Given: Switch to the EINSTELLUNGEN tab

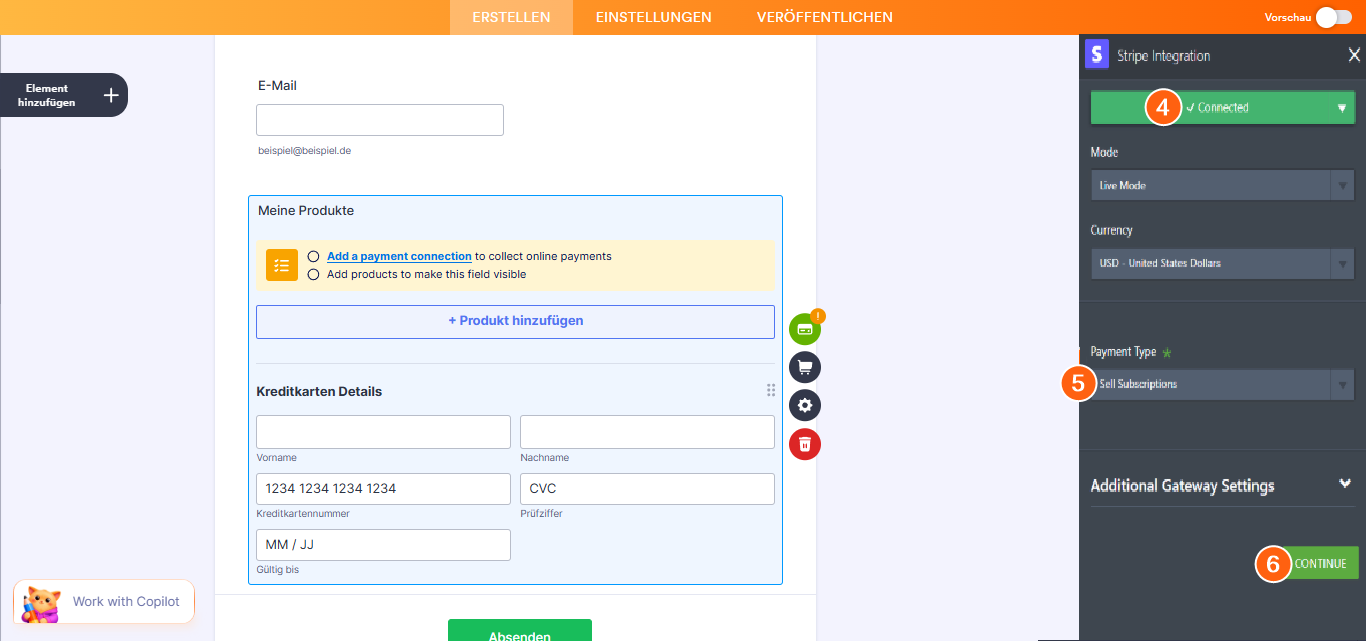Looking at the screenshot, I should tap(653, 17).
